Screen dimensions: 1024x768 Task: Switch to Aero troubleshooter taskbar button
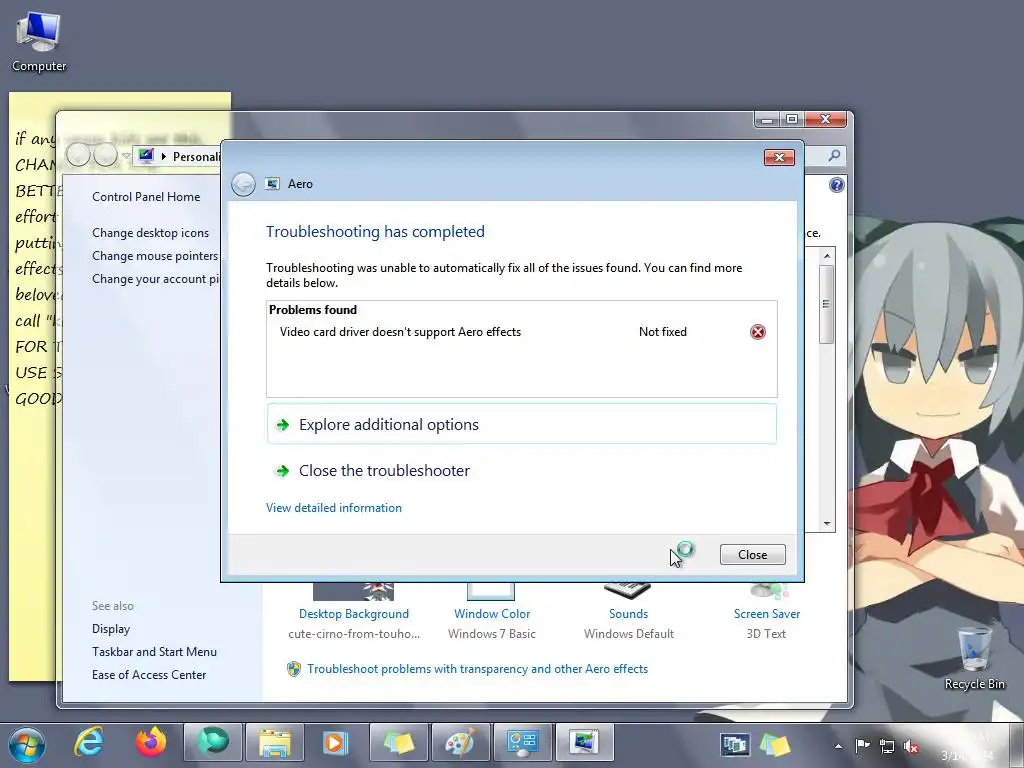point(585,743)
